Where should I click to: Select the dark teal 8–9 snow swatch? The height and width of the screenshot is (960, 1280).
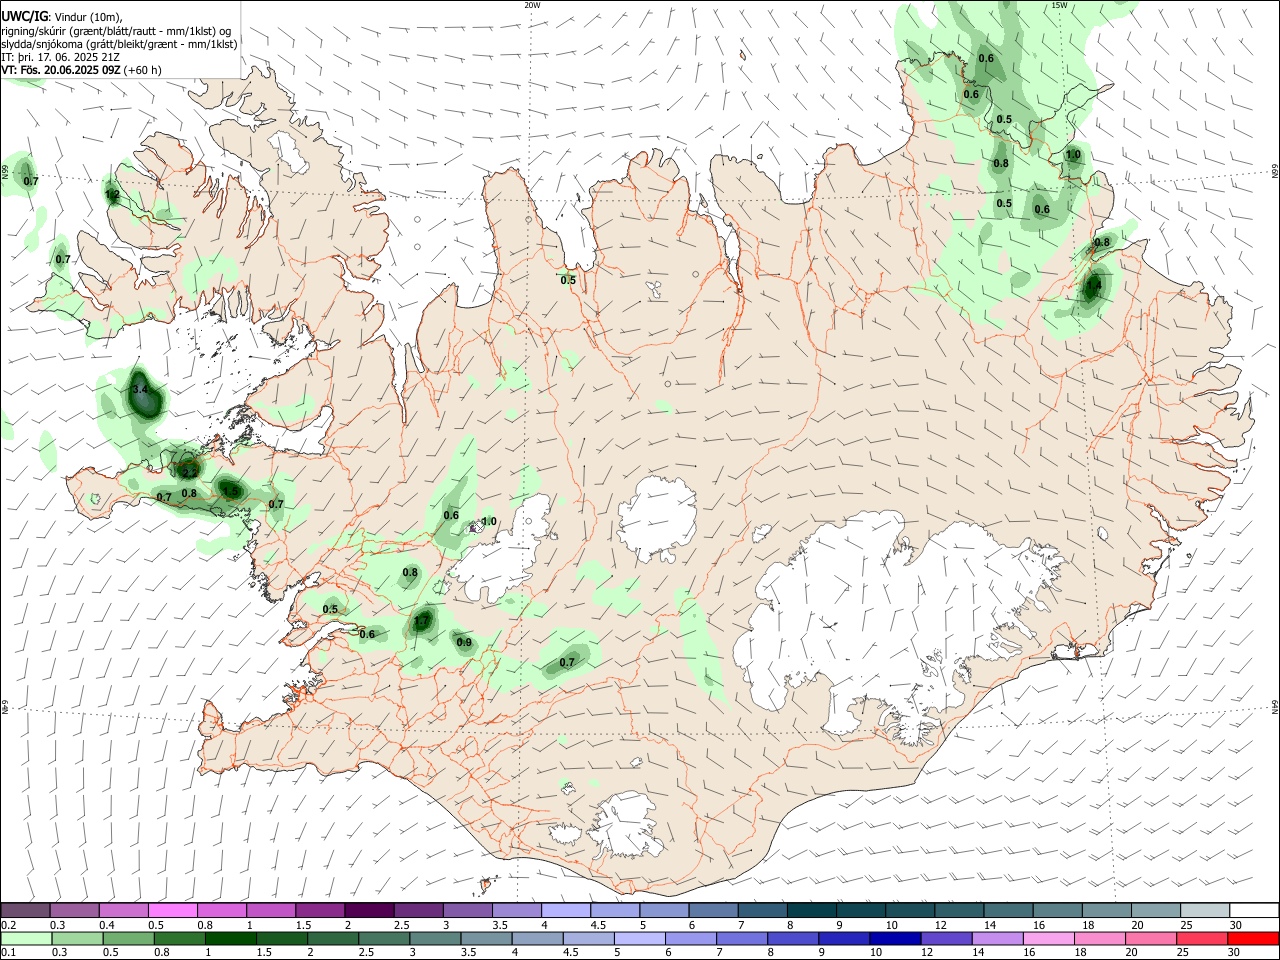(812, 911)
